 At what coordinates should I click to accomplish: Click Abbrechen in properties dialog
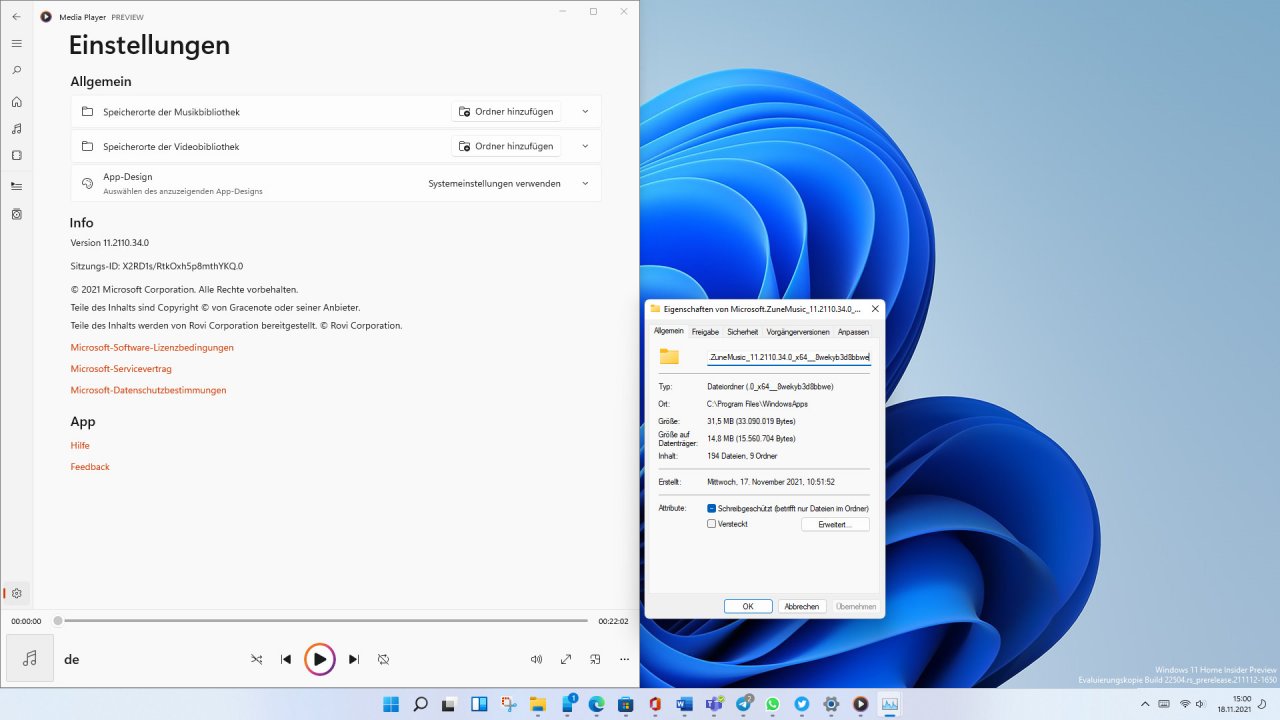802,606
